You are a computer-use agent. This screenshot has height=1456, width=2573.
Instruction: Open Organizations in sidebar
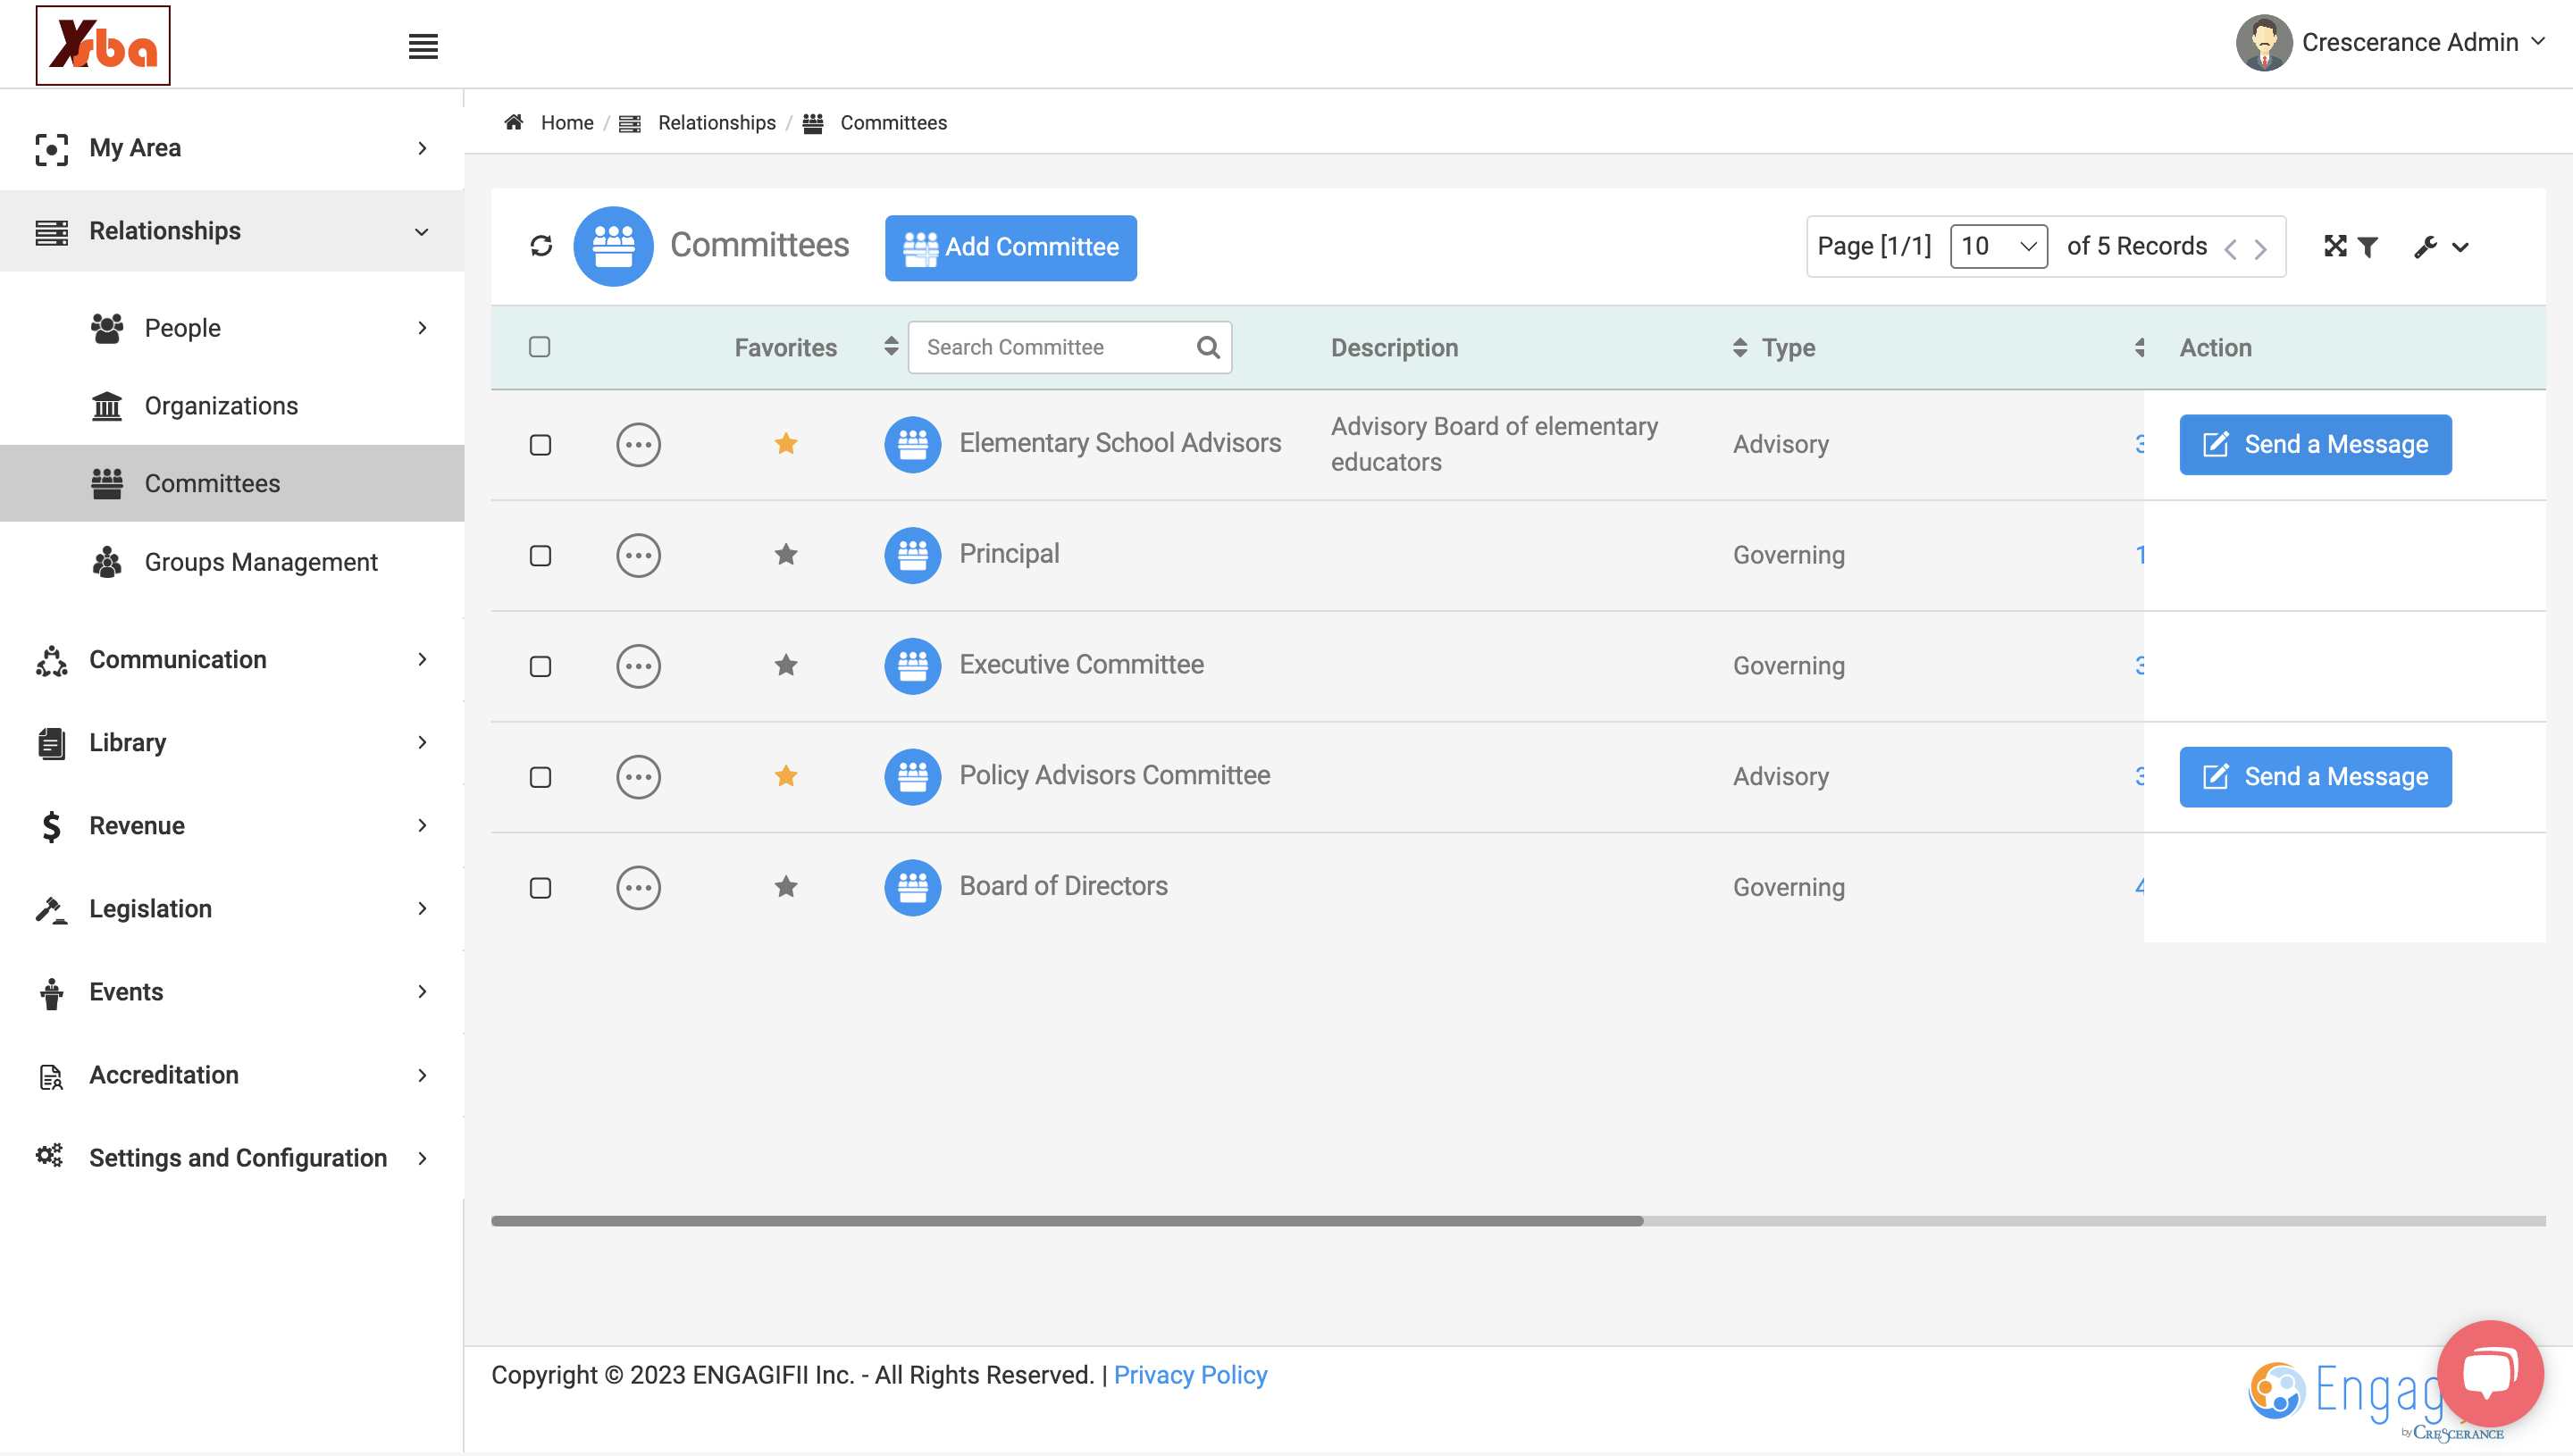(221, 406)
